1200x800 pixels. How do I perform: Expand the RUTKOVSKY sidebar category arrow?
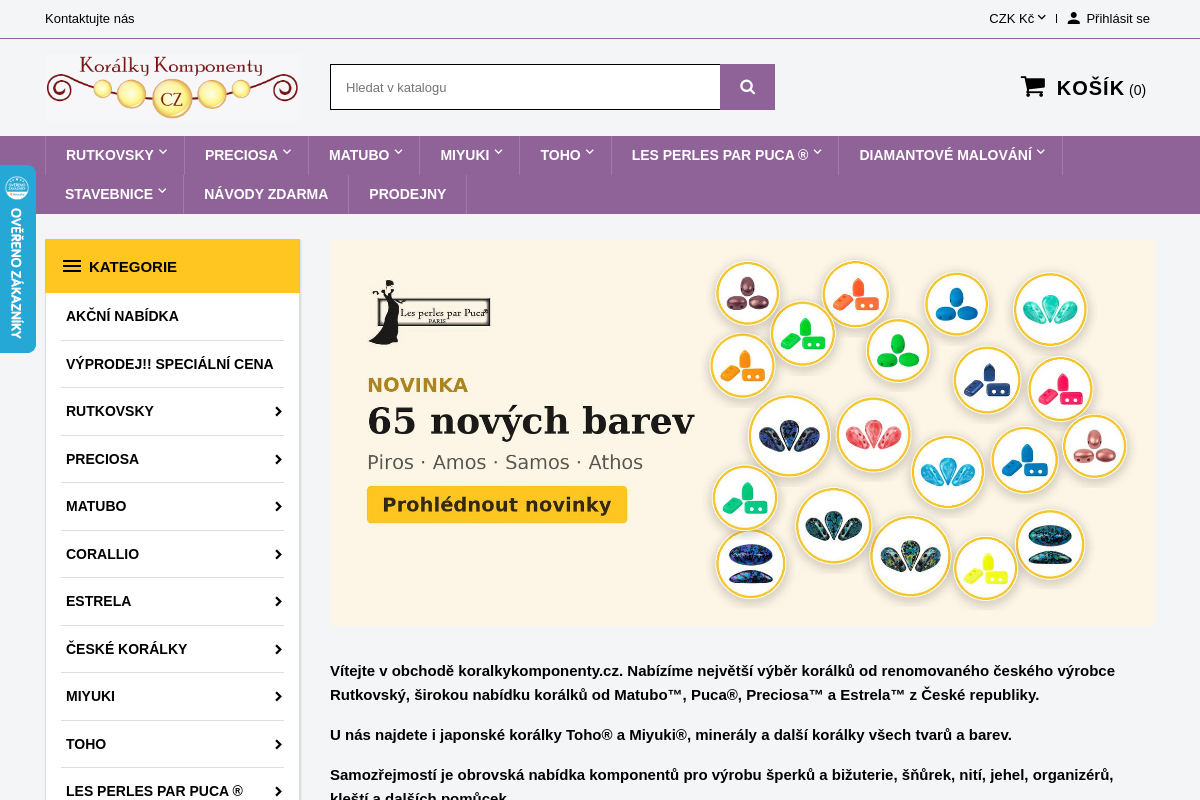coord(278,411)
